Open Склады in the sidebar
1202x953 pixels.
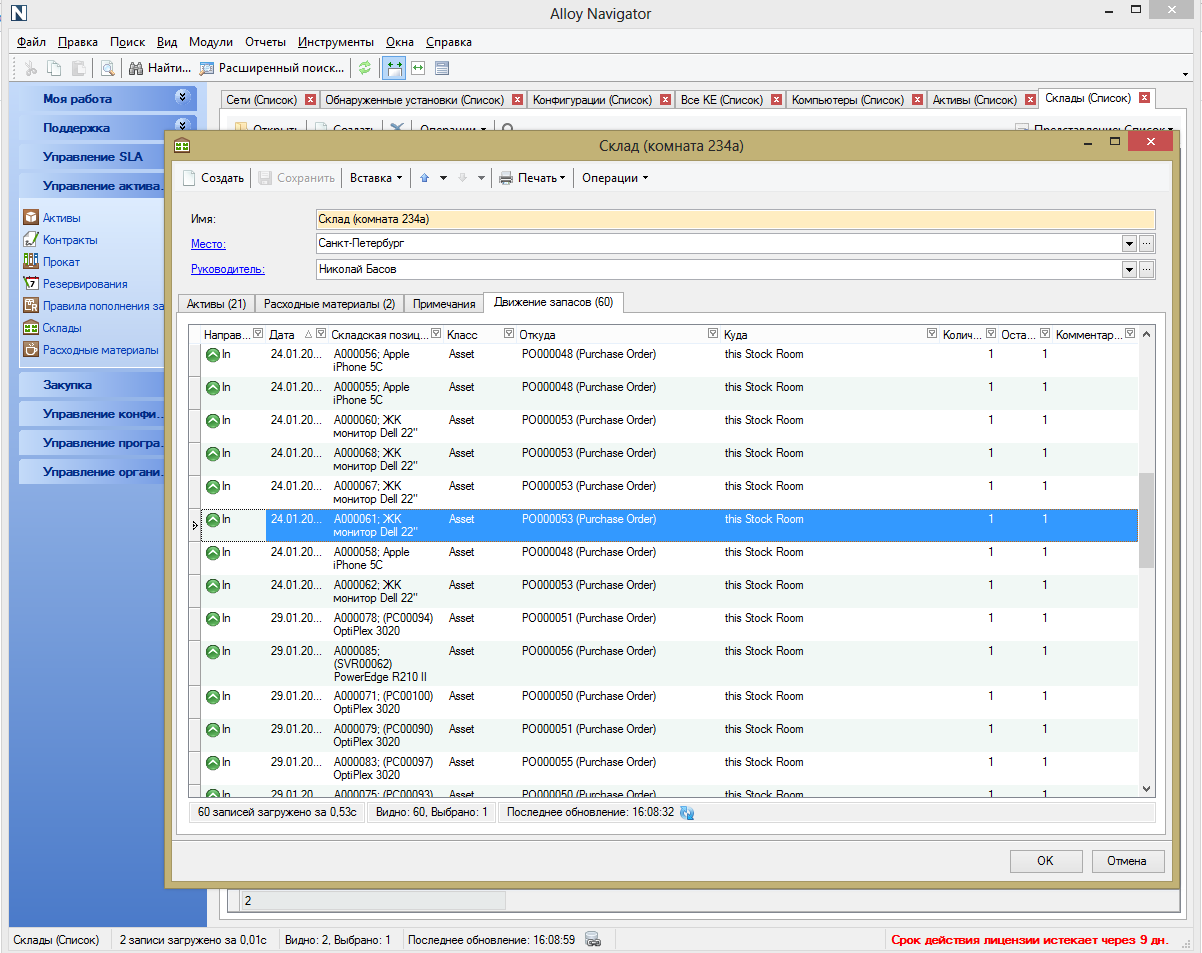[x=62, y=328]
